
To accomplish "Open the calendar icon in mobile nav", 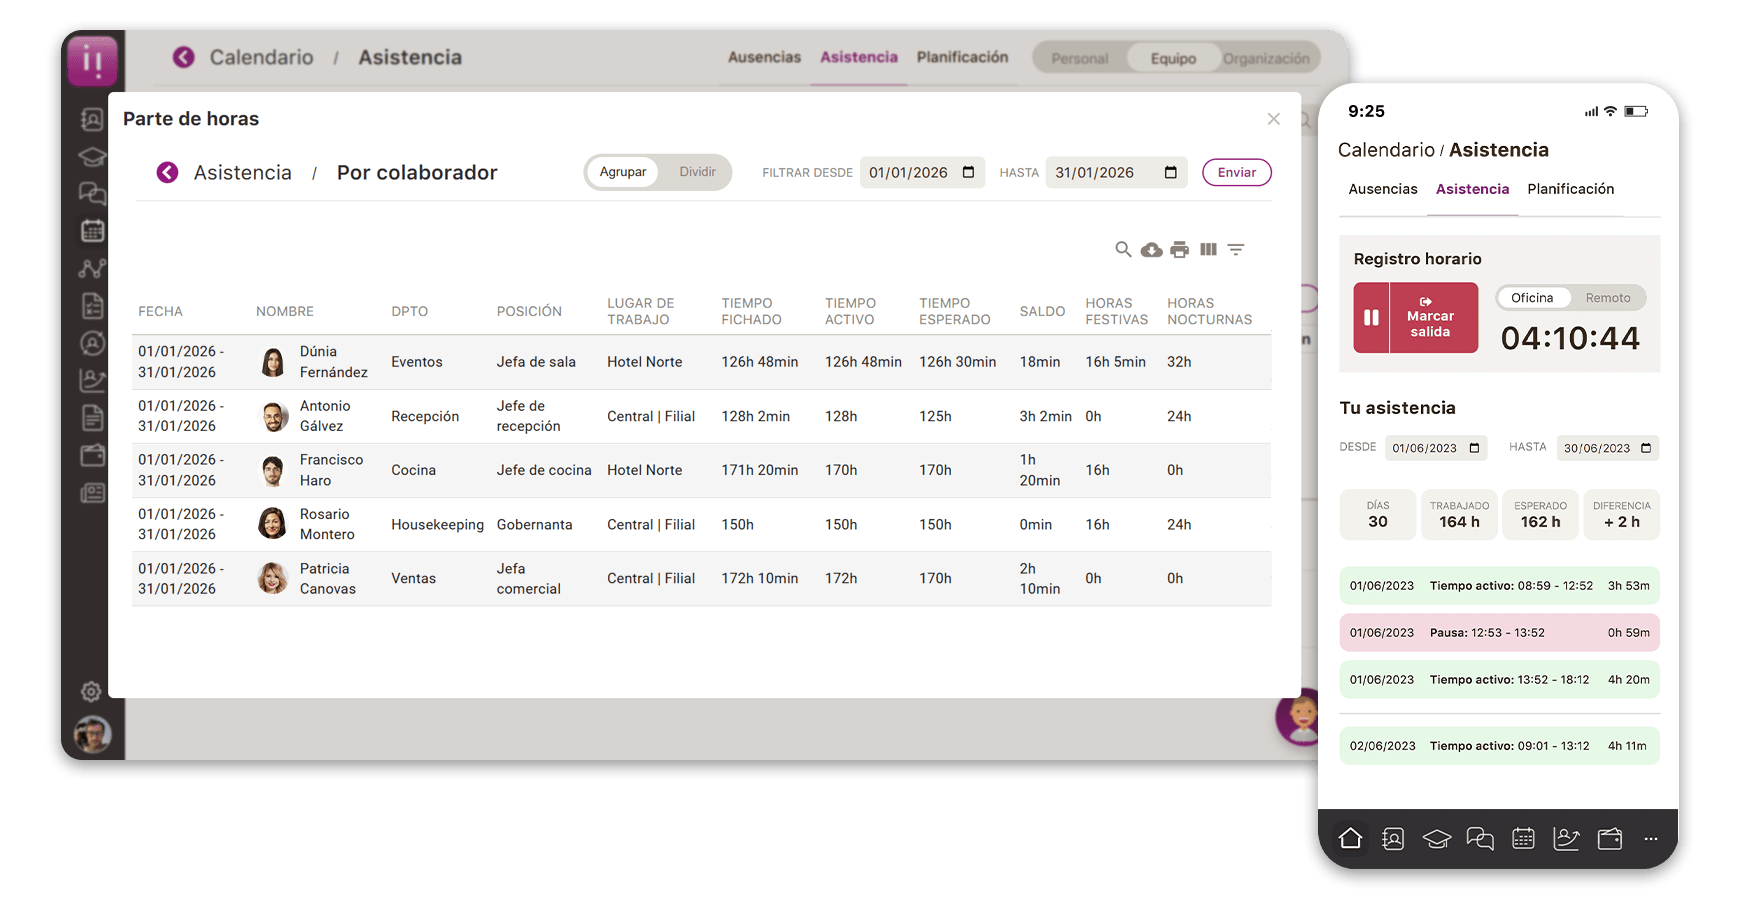I will click(x=1523, y=838).
